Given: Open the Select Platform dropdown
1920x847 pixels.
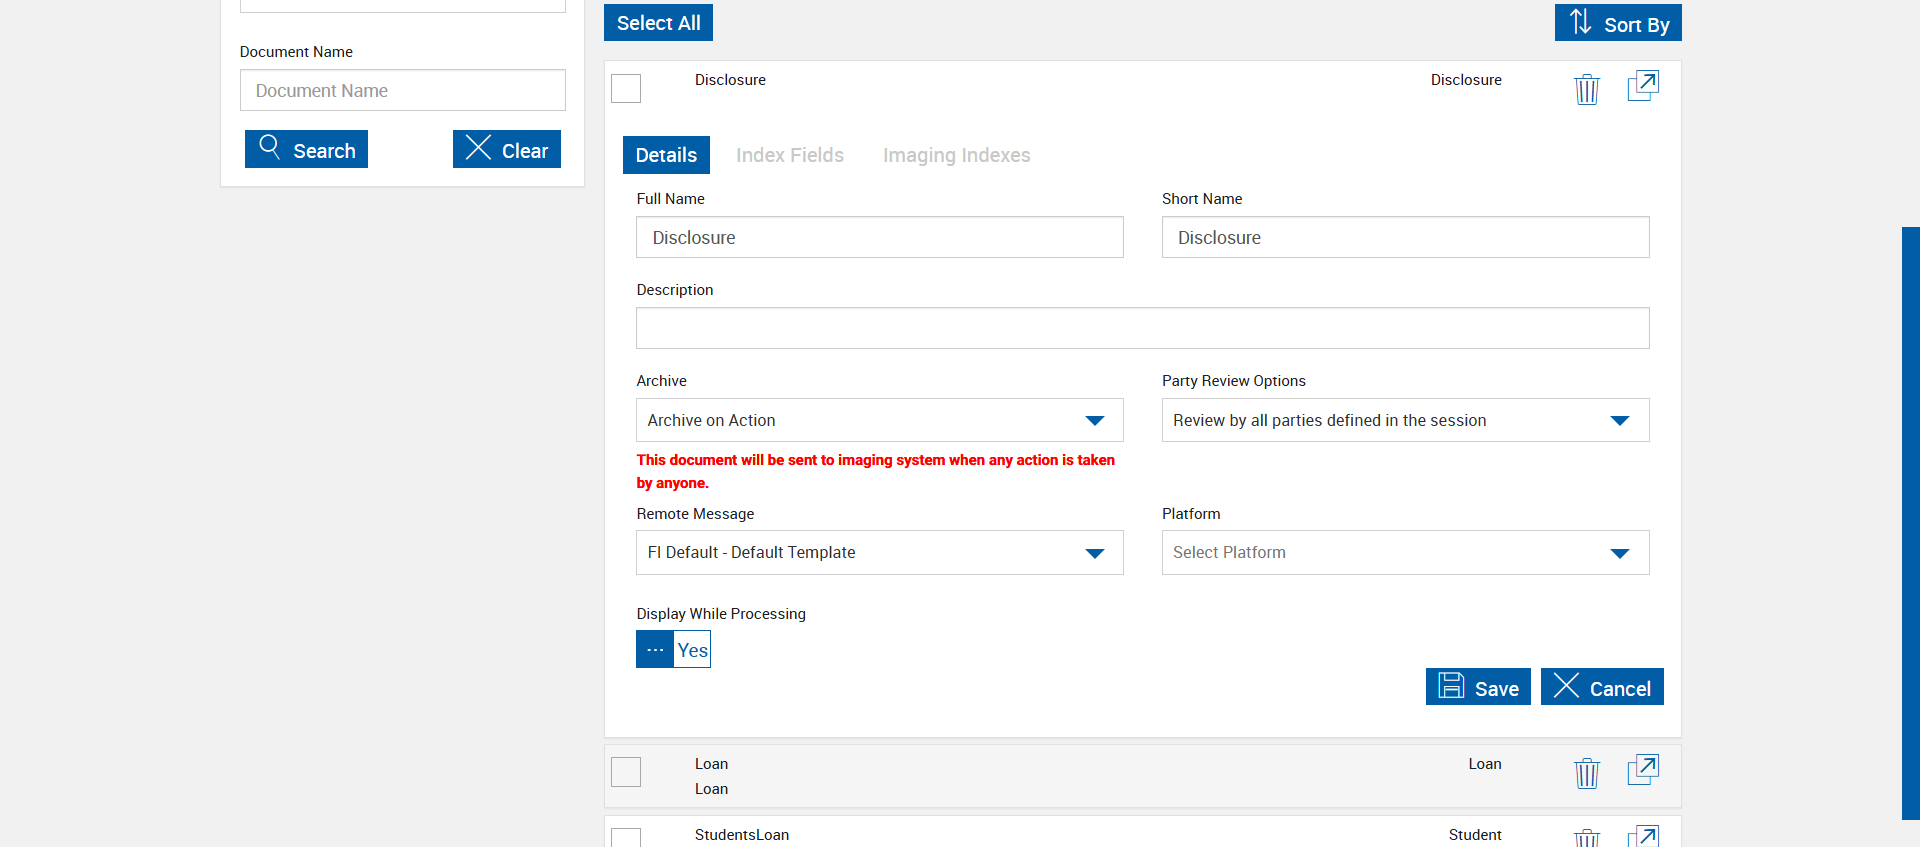Looking at the screenshot, I should 1405,553.
